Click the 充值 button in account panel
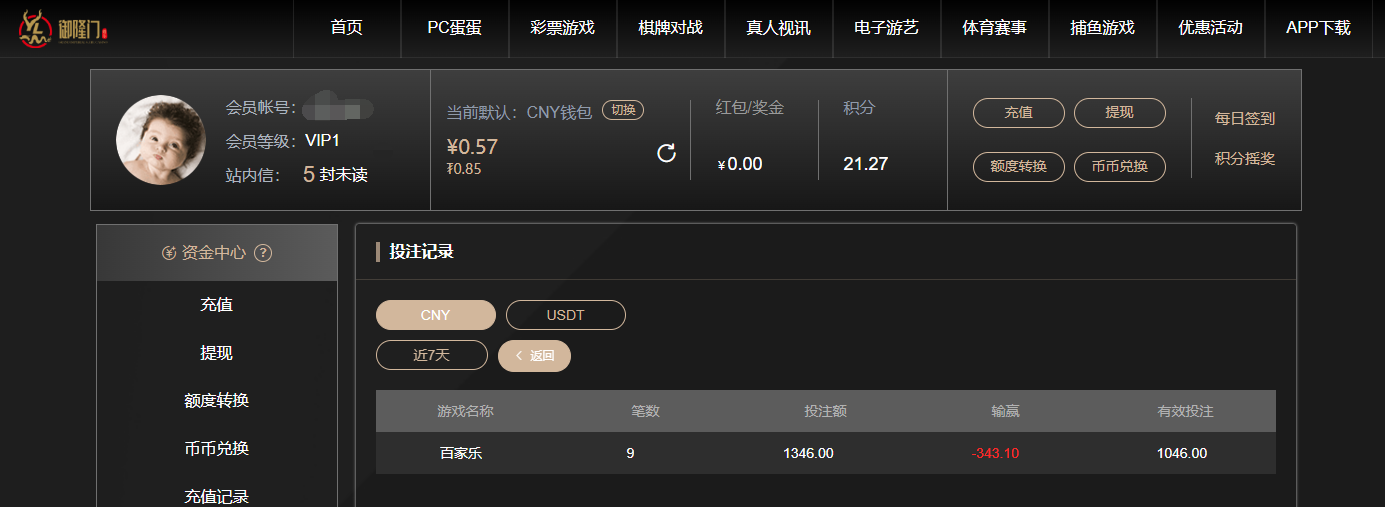This screenshot has height=507, width=1385. pyautogui.click(x=1019, y=113)
